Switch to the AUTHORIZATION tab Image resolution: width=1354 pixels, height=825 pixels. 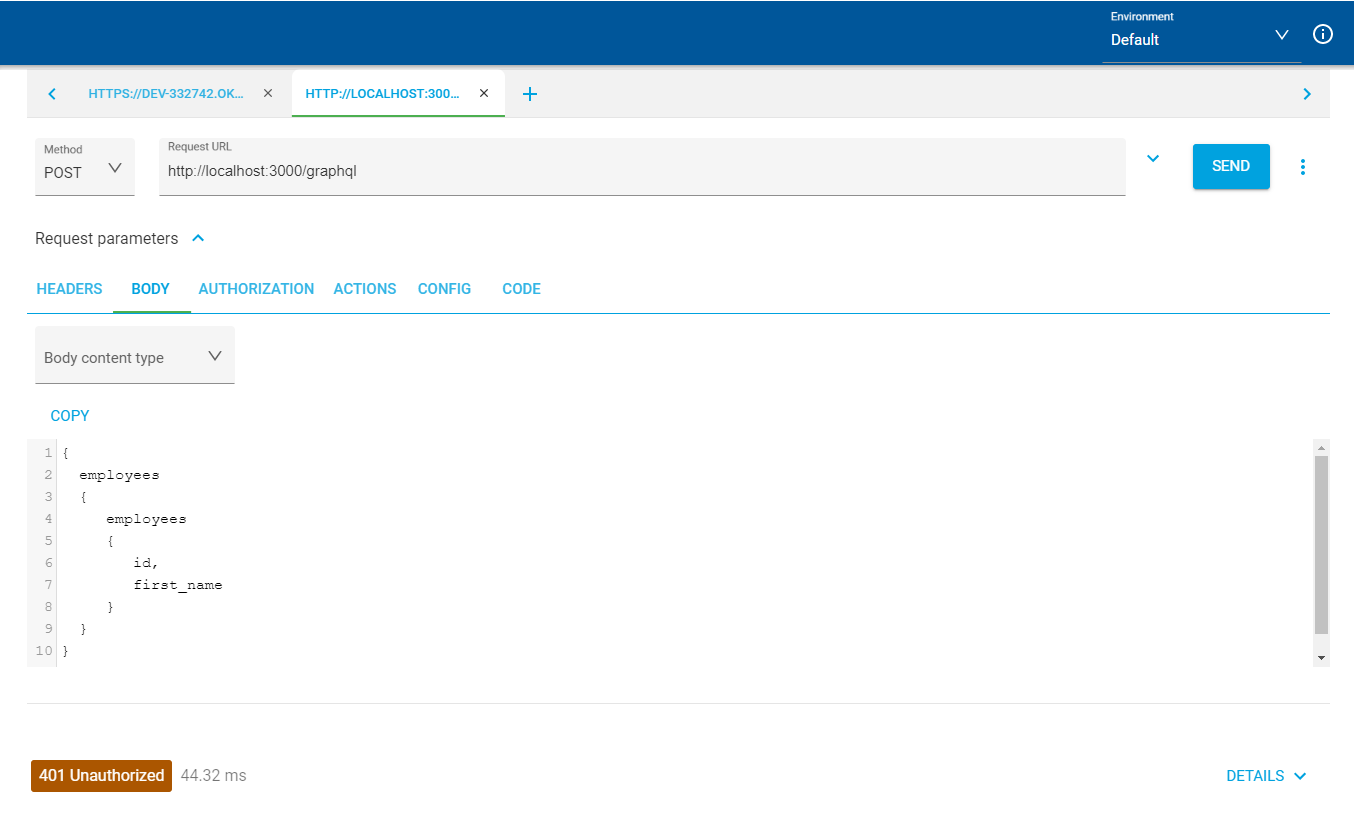coord(256,289)
